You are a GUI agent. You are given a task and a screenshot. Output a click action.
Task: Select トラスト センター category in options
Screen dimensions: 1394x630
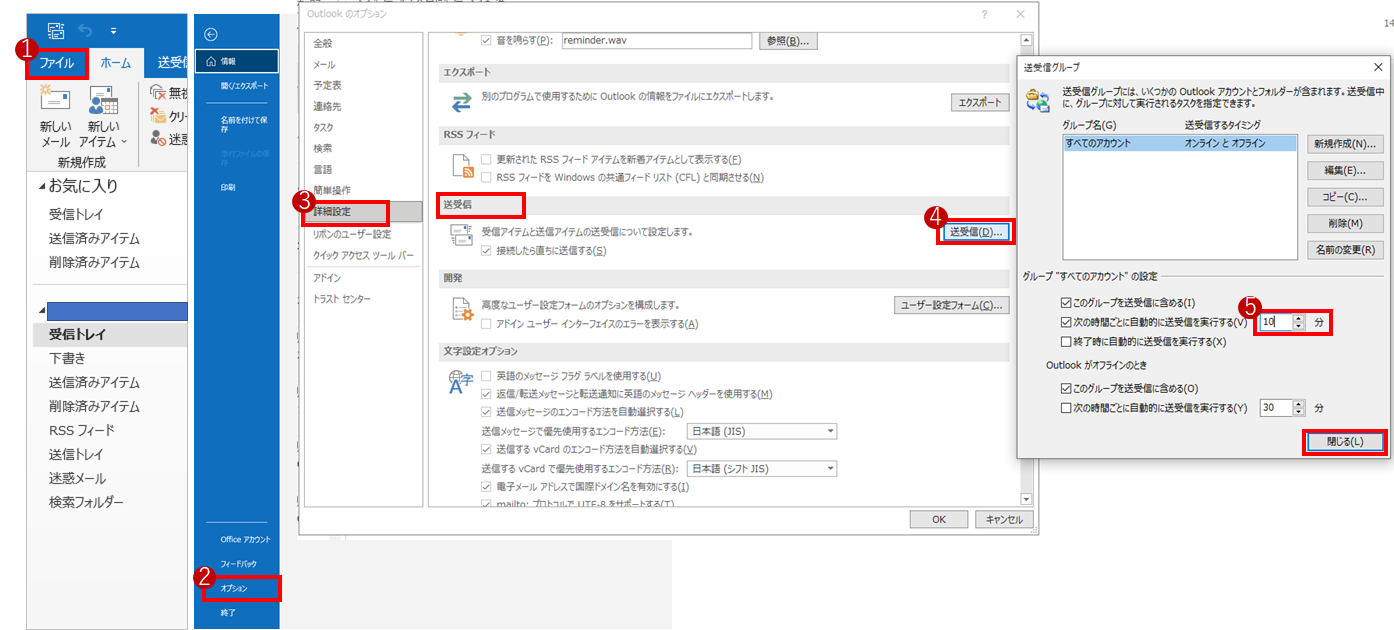342,299
